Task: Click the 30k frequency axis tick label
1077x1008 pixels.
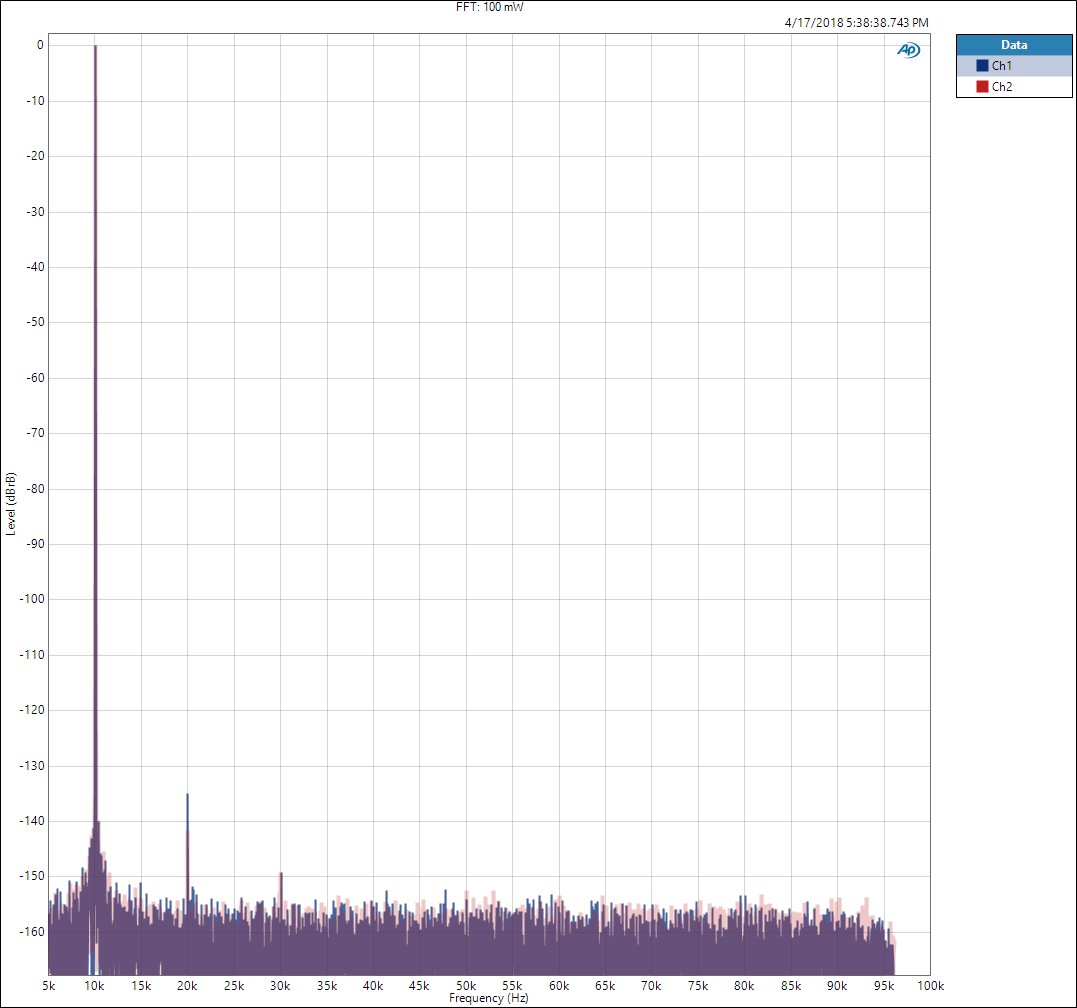Action: (280, 986)
